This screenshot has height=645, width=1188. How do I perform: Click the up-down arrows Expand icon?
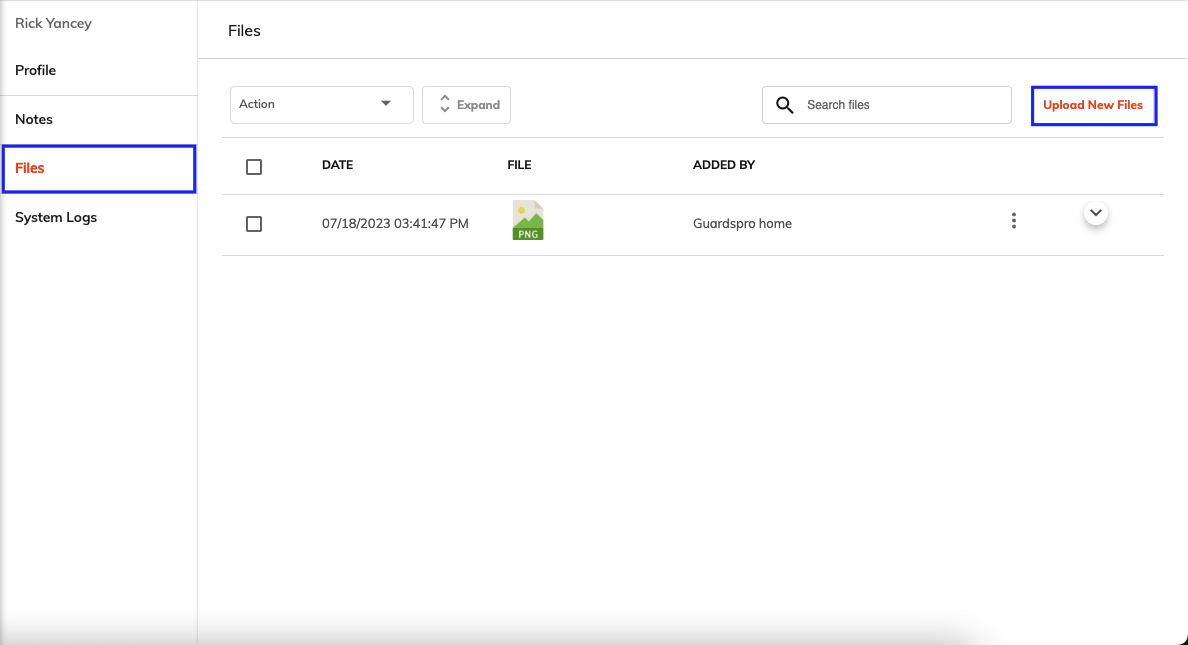445,105
